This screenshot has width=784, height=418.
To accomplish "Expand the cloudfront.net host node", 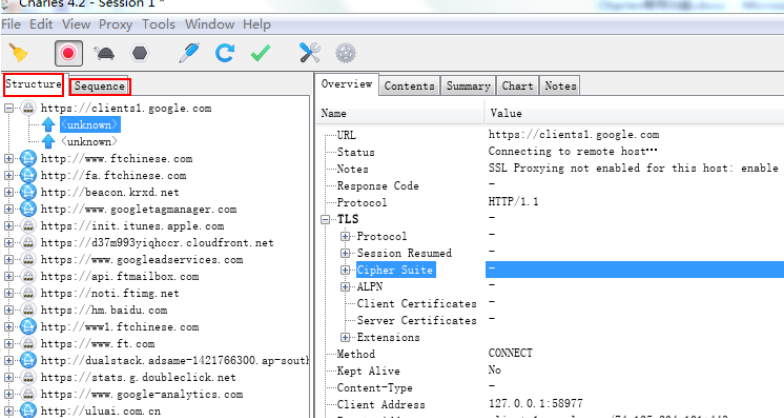I will [x=8, y=242].
